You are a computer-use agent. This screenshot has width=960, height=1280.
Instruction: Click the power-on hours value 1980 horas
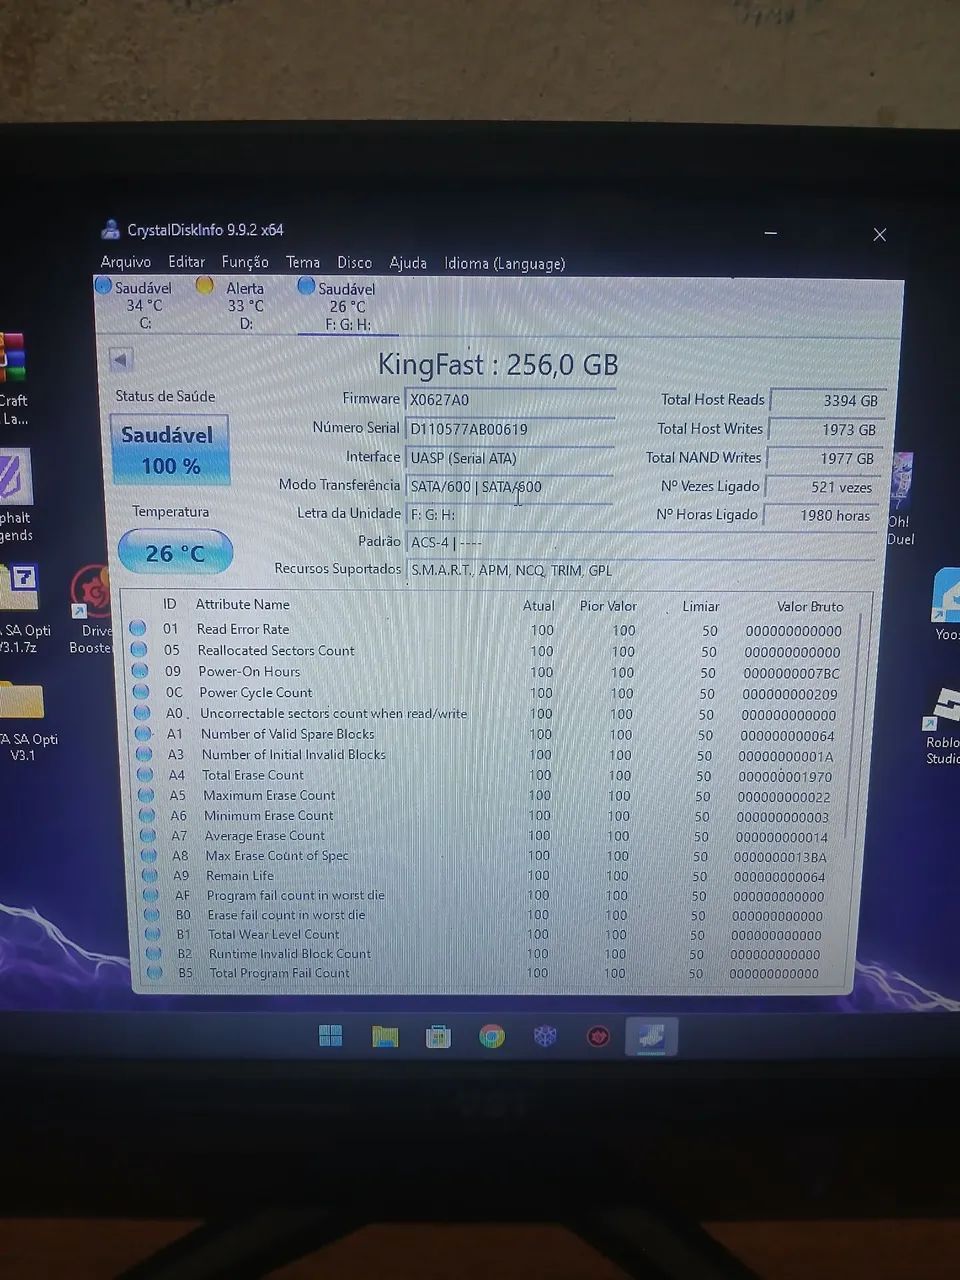point(822,515)
